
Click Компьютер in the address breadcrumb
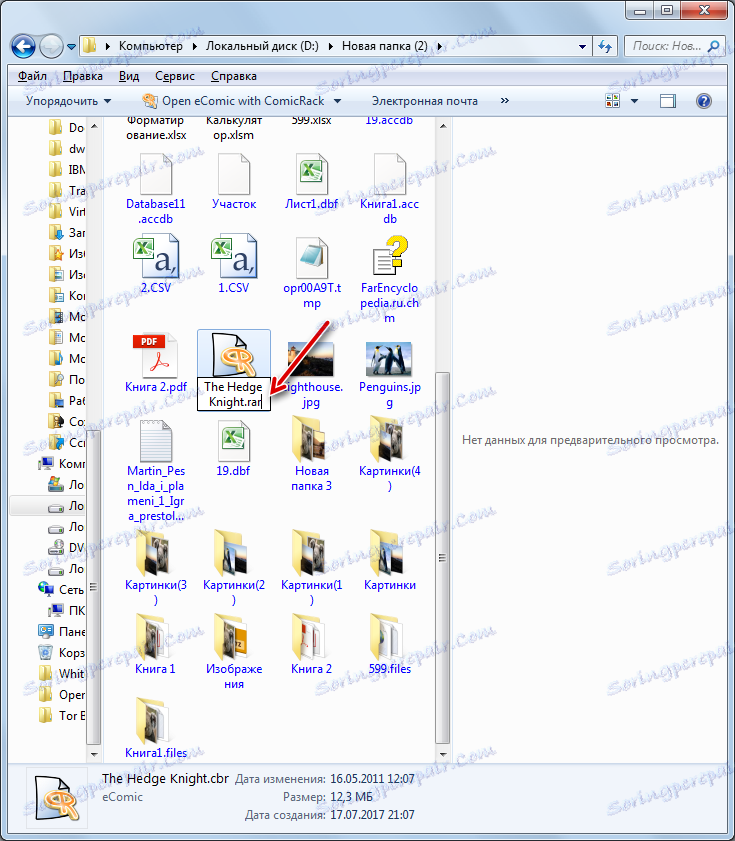click(x=150, y=47)
